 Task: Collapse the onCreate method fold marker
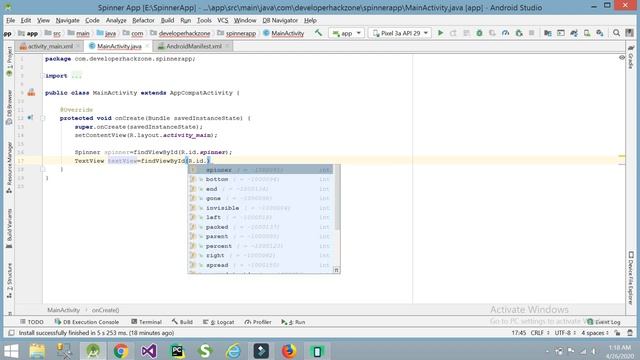(42, 118)
